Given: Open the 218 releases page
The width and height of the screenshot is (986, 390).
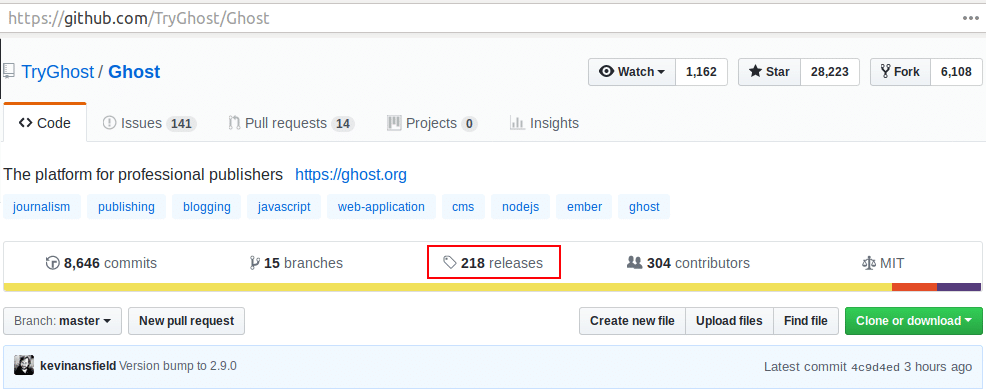Looking at the screenshot, I should point(493,263).
